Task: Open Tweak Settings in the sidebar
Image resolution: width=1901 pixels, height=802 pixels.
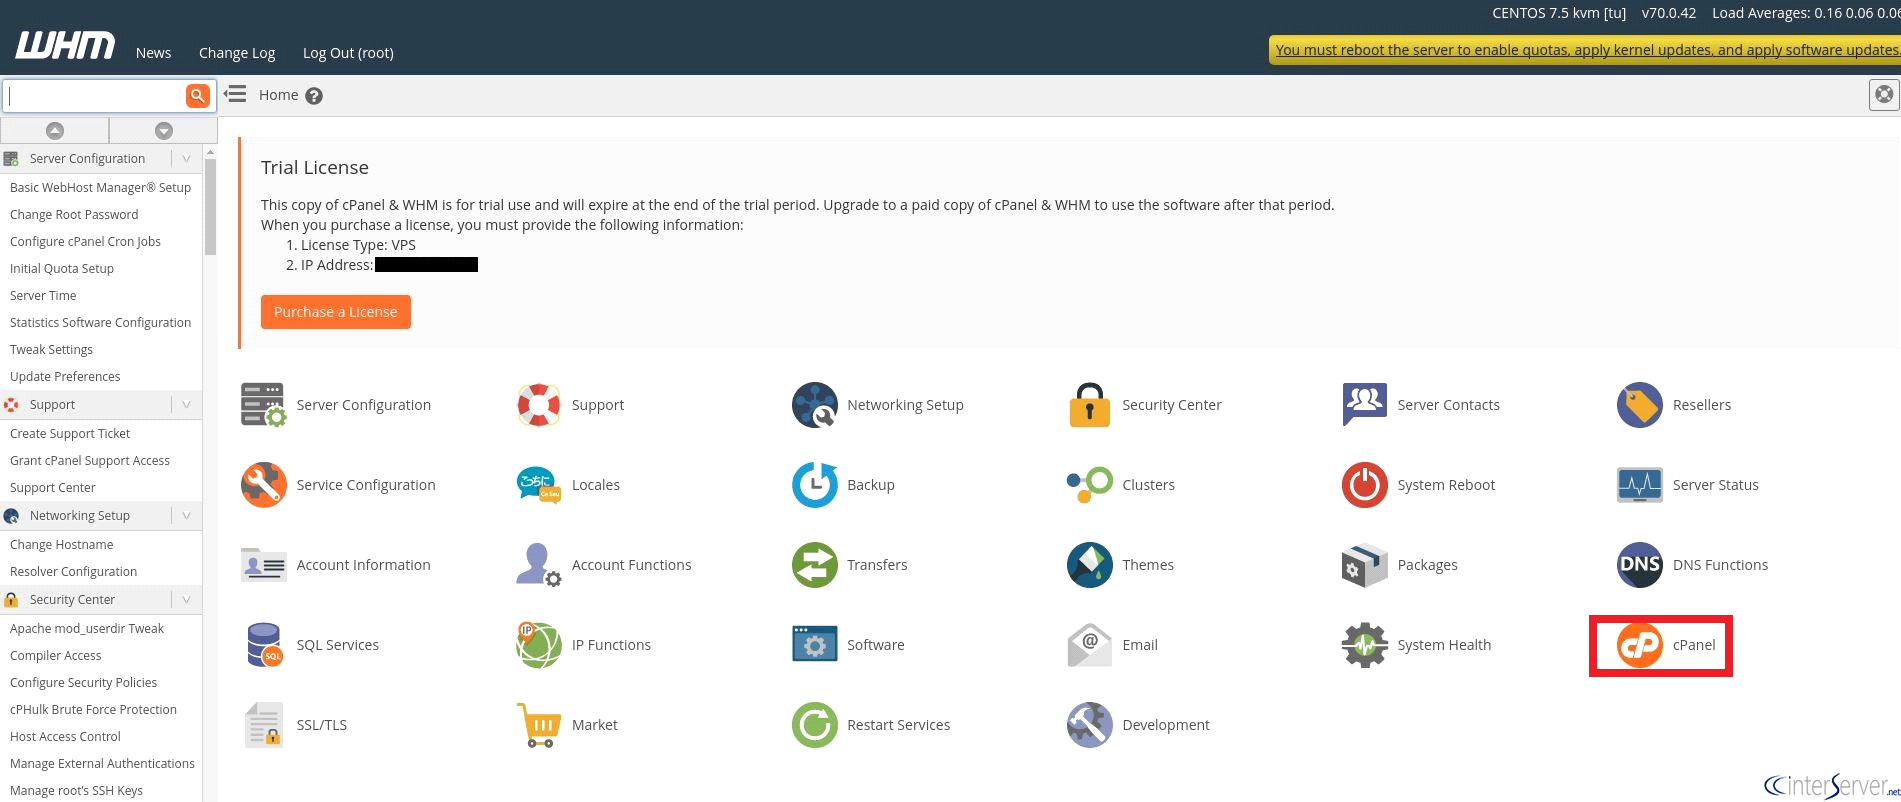Action: point(51,350)
